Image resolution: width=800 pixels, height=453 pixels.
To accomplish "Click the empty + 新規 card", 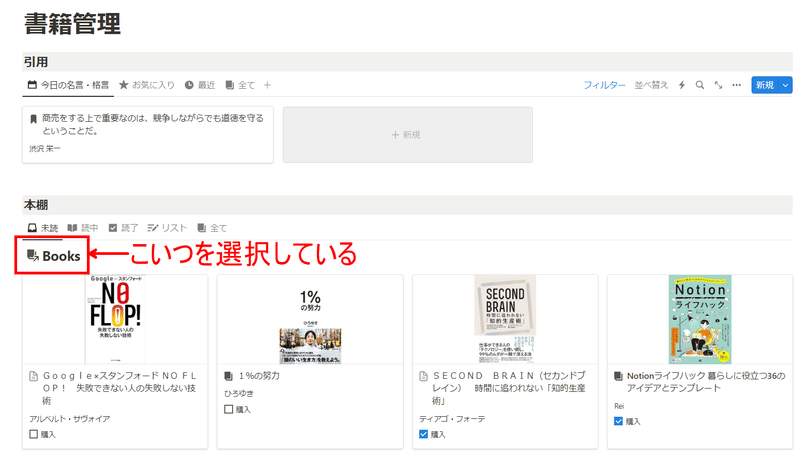I will (408, 135).
